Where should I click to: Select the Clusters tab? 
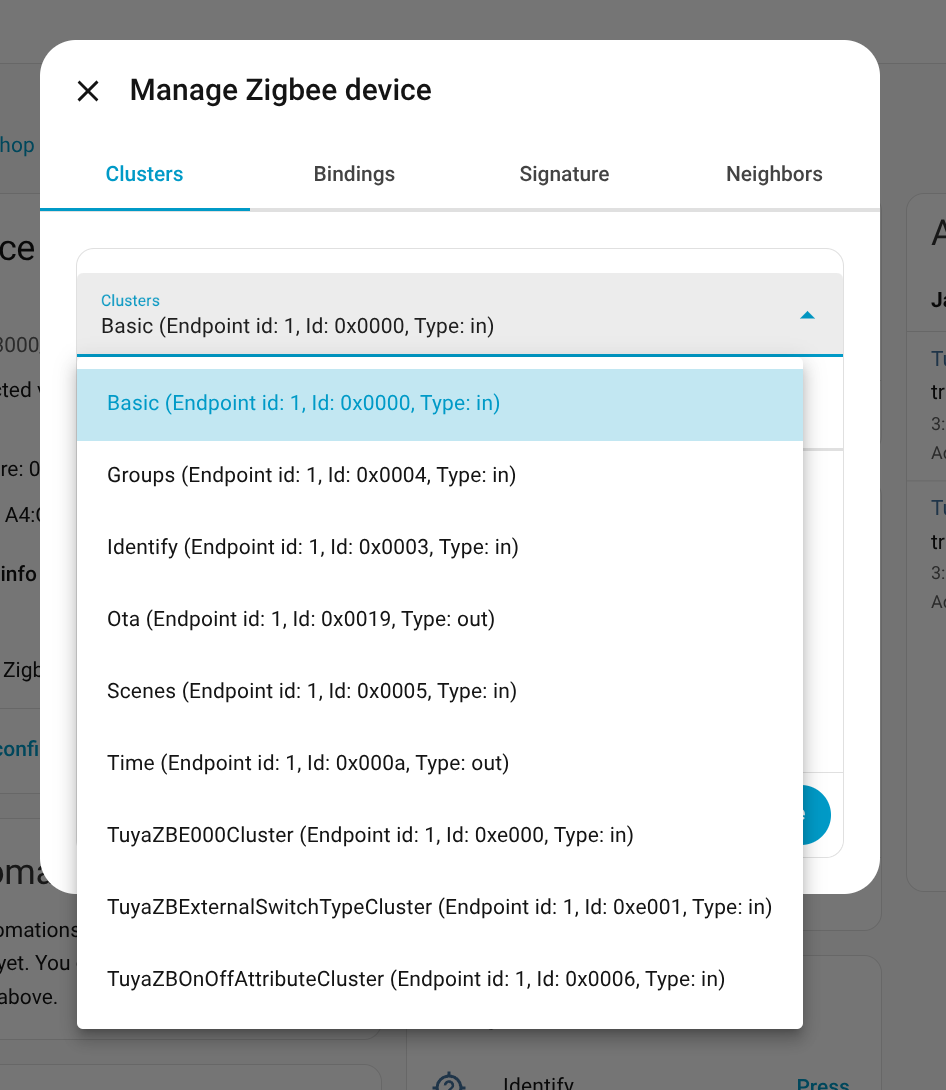145,174
